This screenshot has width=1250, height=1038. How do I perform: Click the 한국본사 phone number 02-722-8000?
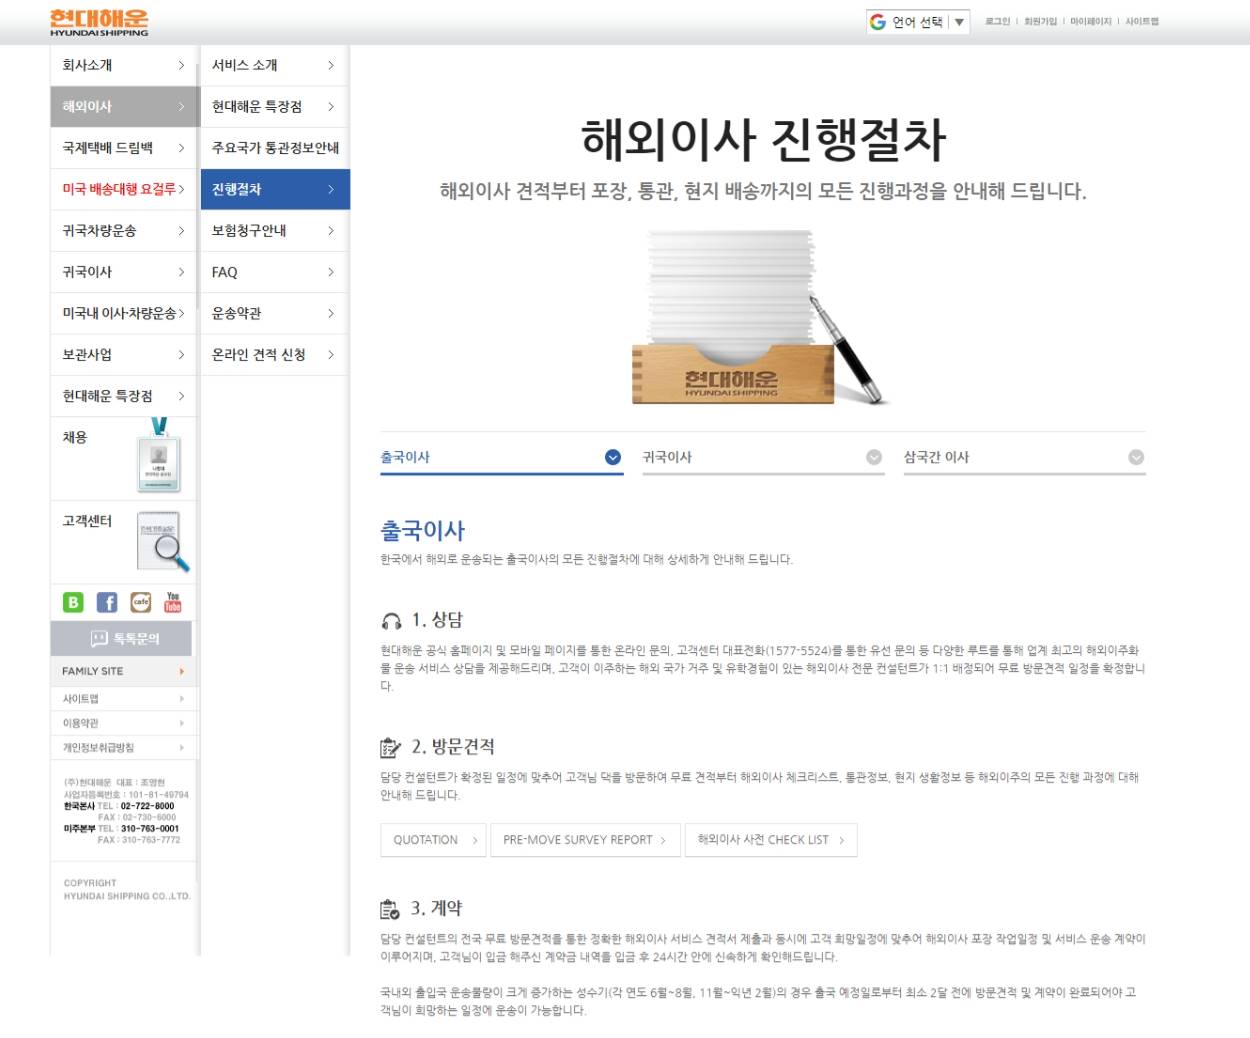[147, 806]
